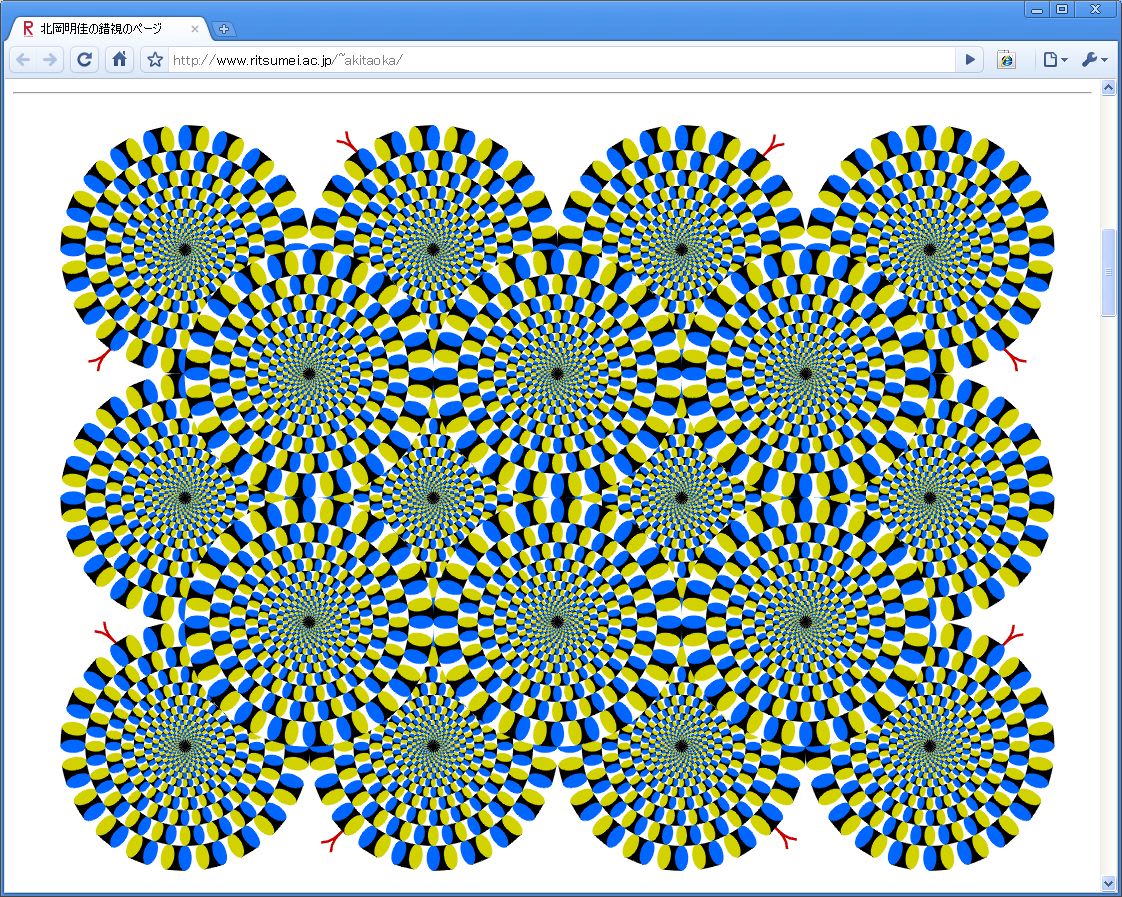The image size is (1122, 897).
Task: Minimize the browser window
Action: (x=1038, y=9)
